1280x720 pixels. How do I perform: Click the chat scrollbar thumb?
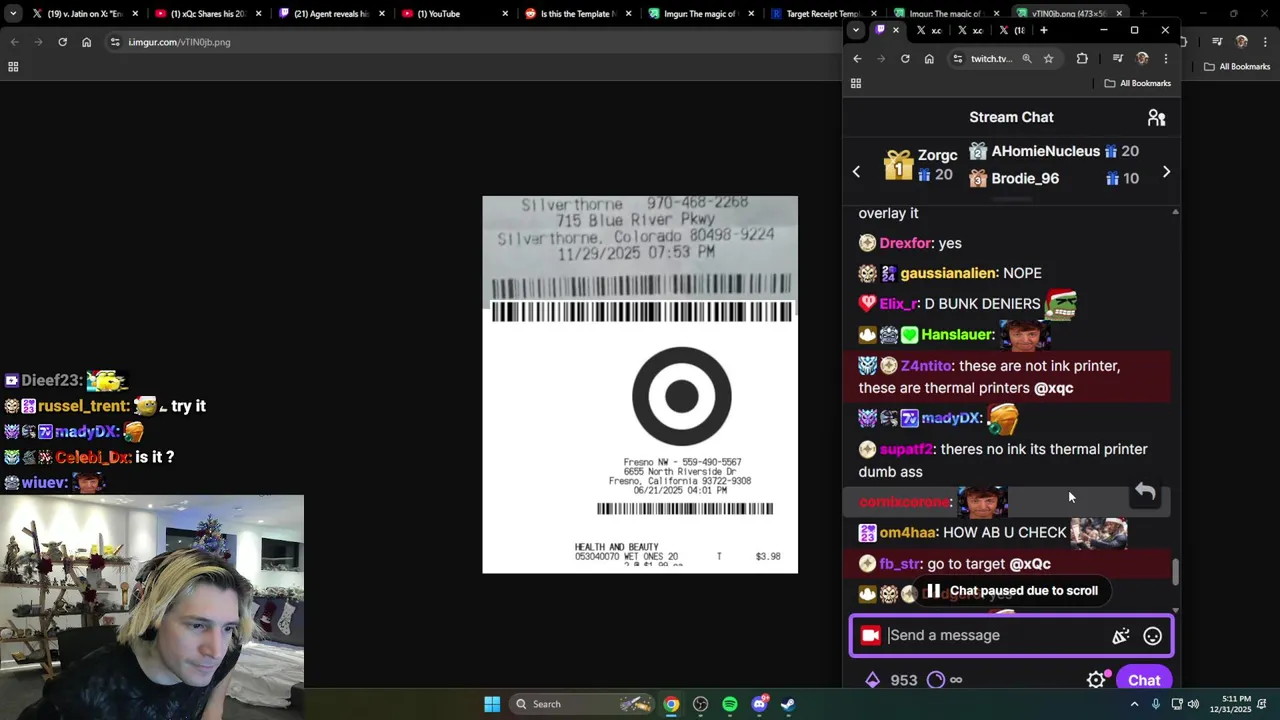pyautogui.click(x=1175, y=572)
